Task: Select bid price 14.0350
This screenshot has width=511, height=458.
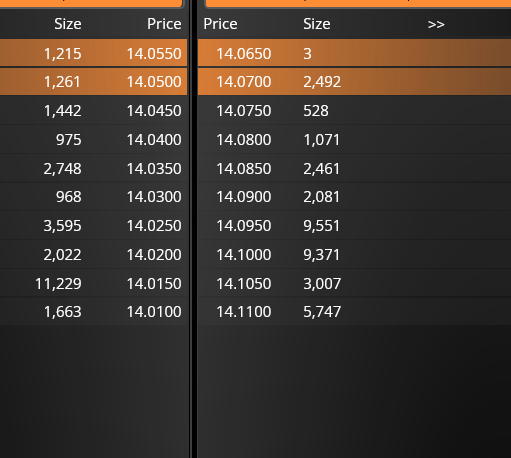Action: (x=154, y=168)
